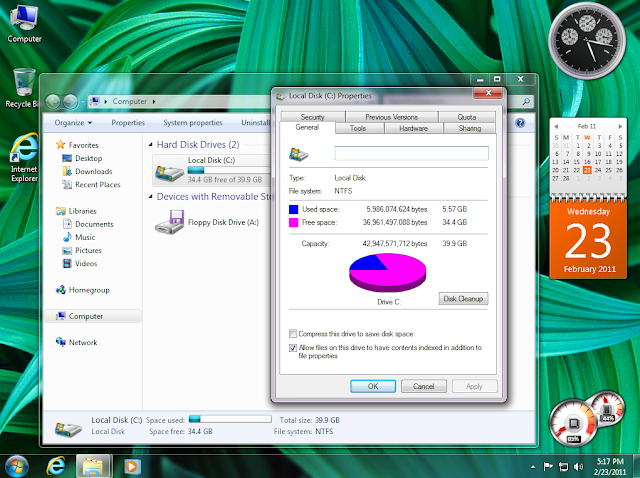Image resolution: width=640 pixels, height=478 pixels.
Task: Click System properties in toolbar
Action: [193, 122]
